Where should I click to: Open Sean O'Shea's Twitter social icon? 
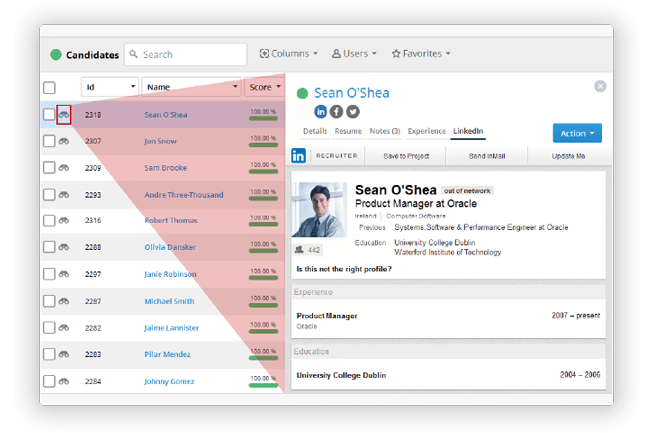(353, 111)
